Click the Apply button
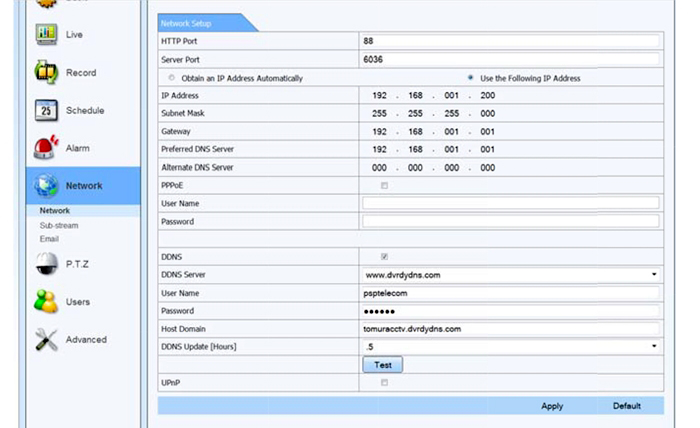The image size is (700, 428). coord(552,406)
